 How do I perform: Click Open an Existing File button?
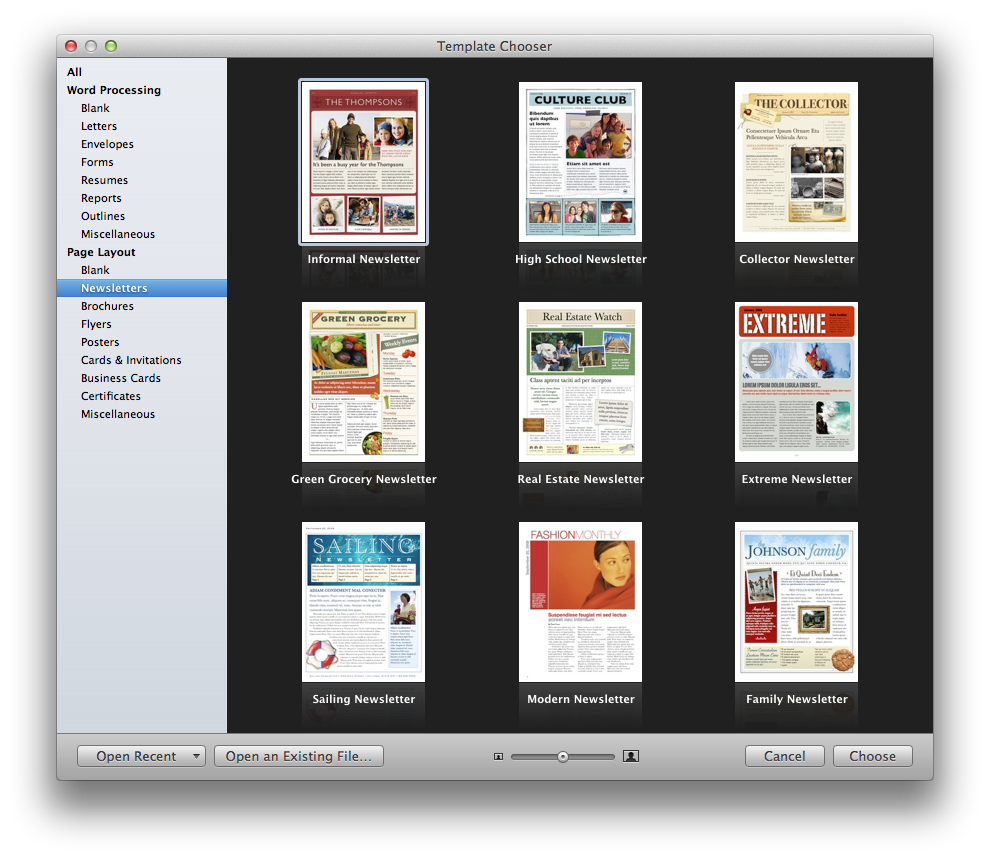click(x=299, y=757)
